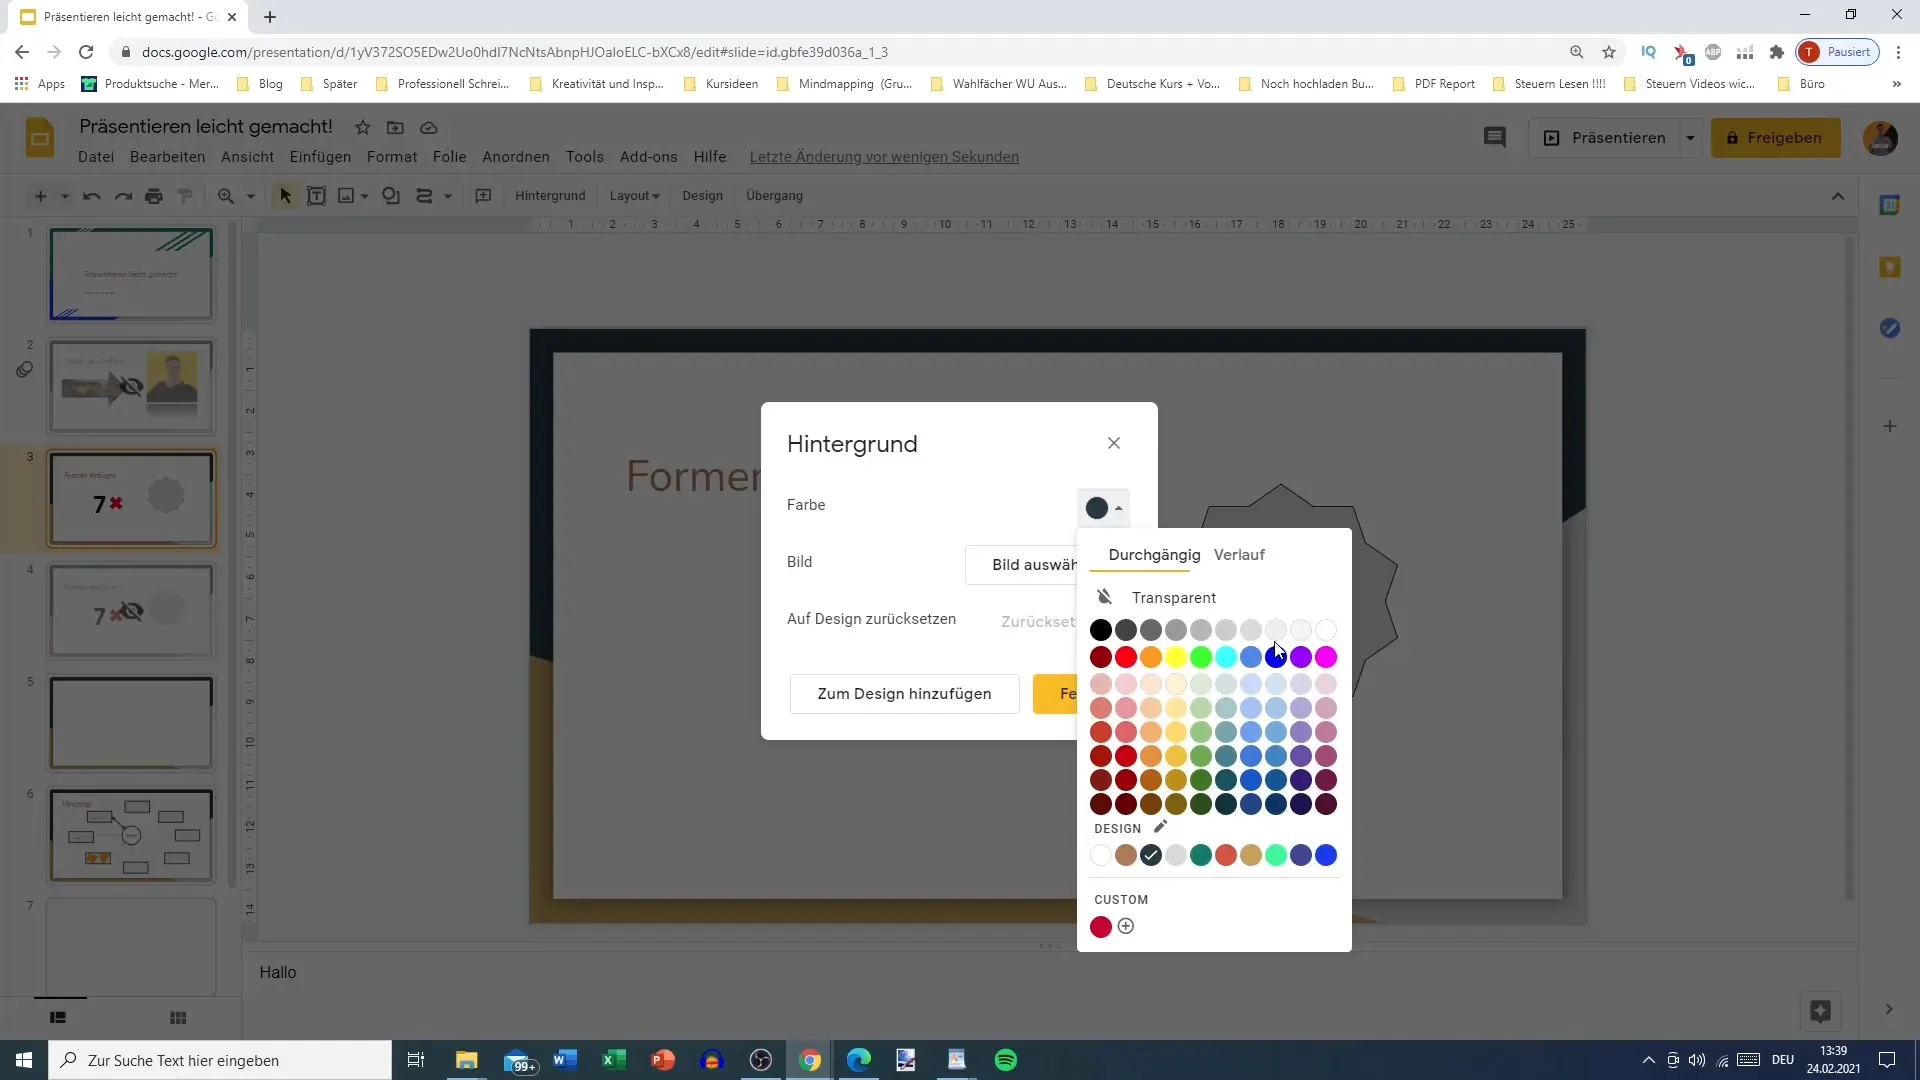
Task: Select the text box tool
Action: click(316, 196)
